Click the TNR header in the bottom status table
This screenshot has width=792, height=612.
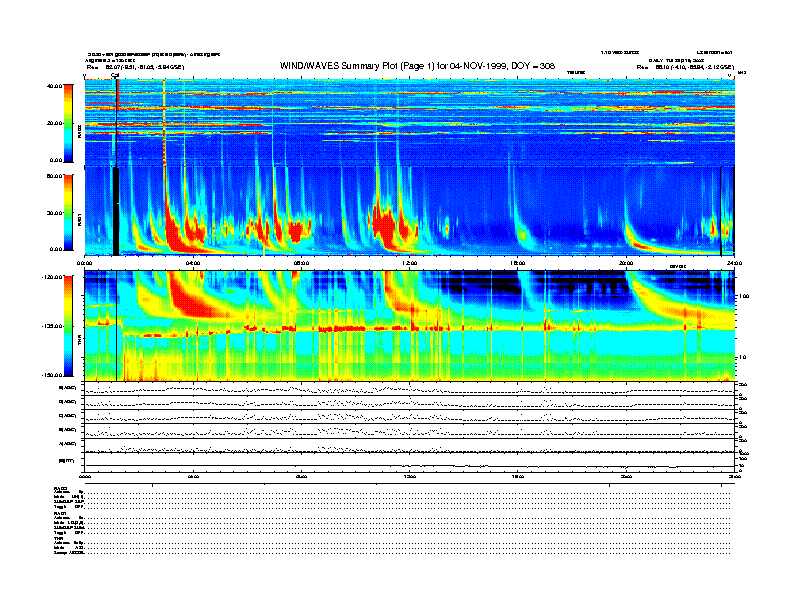(58, 538)
